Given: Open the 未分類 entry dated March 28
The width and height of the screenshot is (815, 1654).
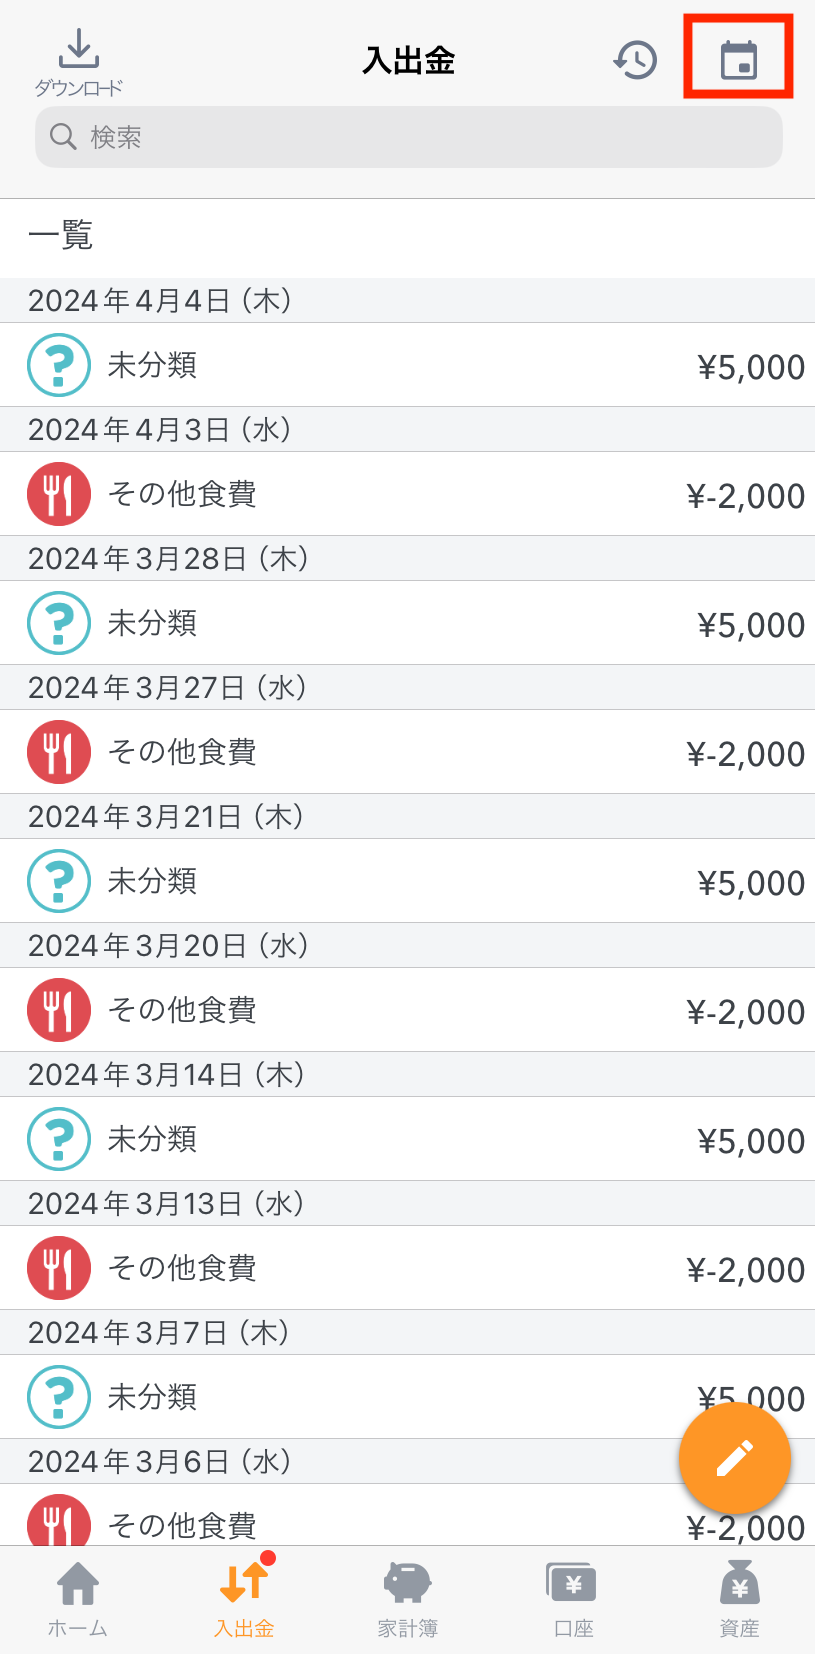Looking at the screenshot, I should [407, 623].
